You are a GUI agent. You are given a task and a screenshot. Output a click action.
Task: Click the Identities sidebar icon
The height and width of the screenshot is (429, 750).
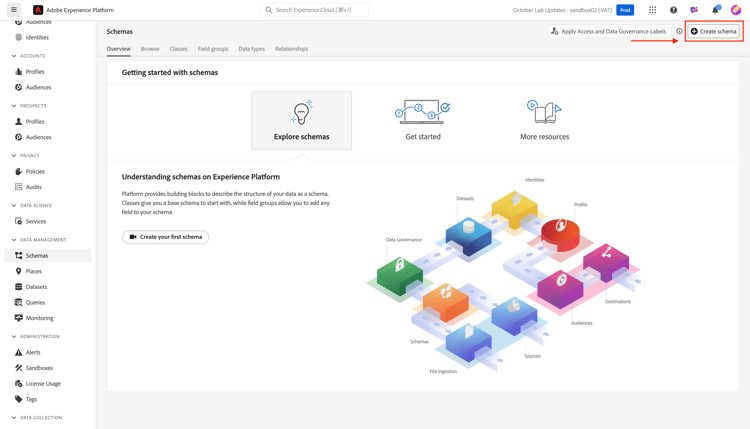click(x=19, y=37)
